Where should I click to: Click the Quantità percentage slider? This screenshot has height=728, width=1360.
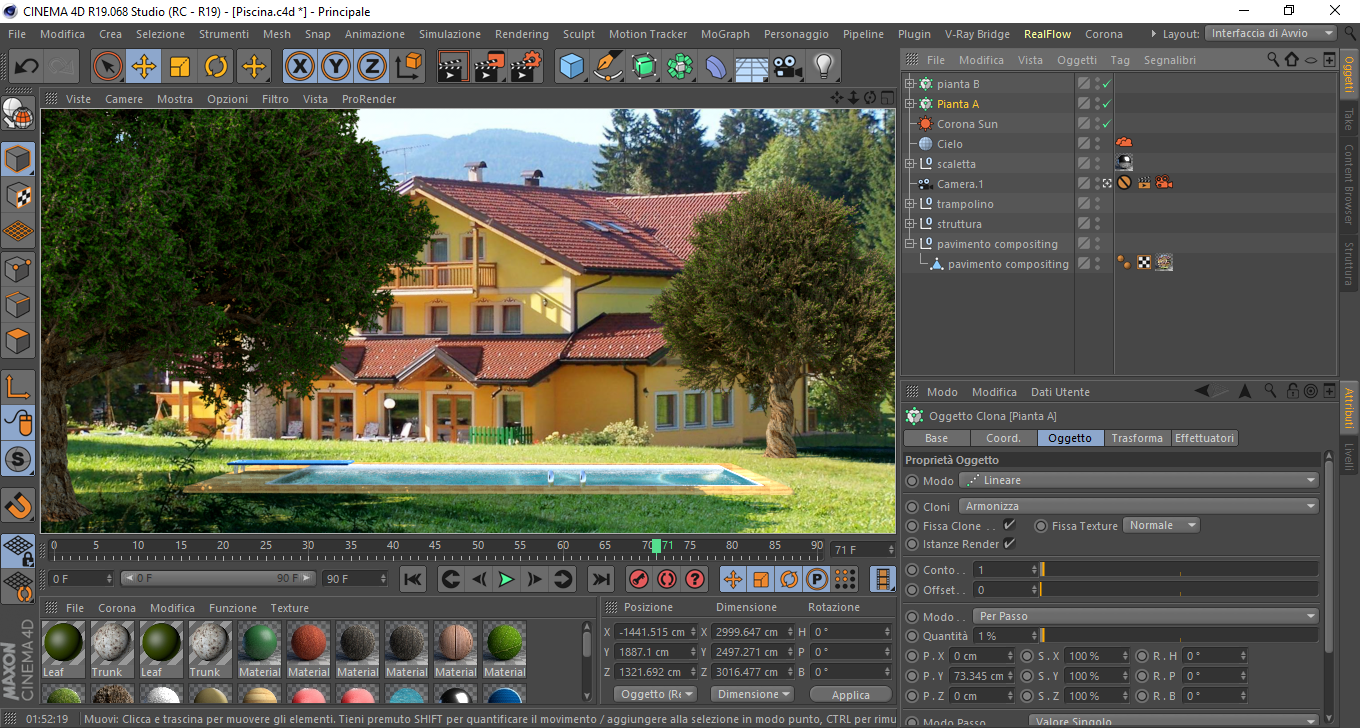[1179, 636]
